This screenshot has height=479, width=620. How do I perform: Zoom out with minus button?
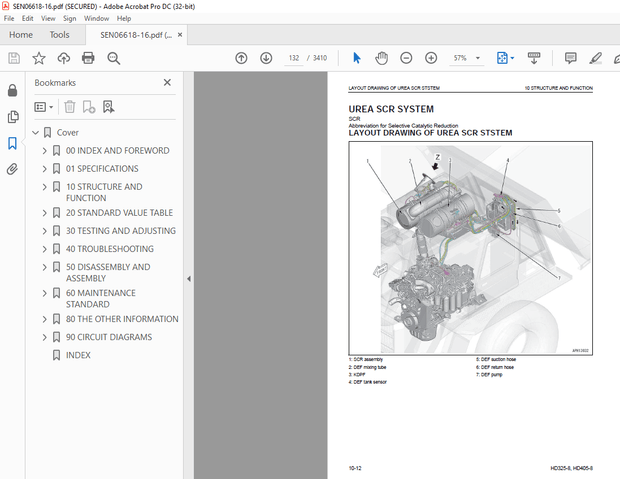tap(406, 58)
